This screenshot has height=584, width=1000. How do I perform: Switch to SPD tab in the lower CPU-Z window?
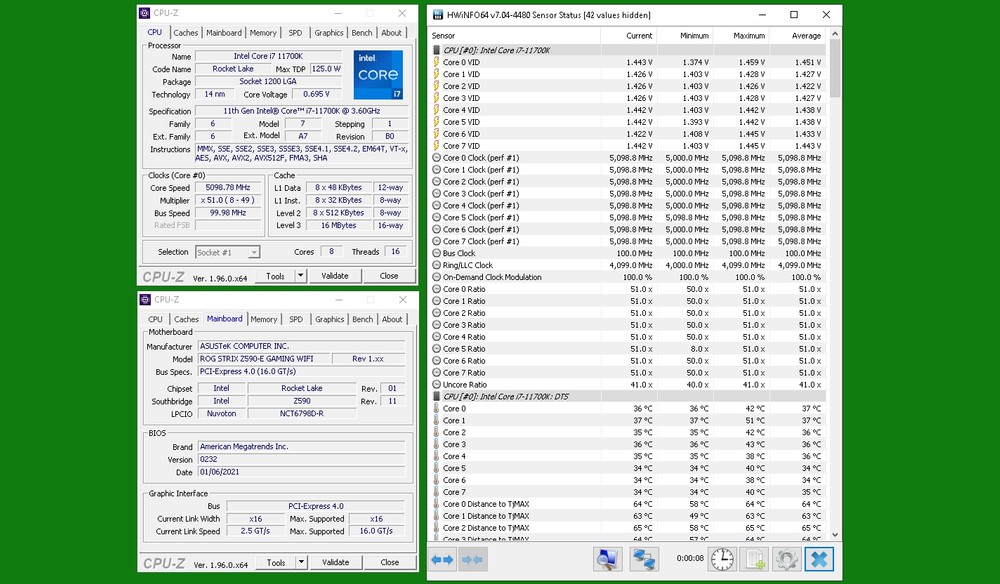(296, 320)
